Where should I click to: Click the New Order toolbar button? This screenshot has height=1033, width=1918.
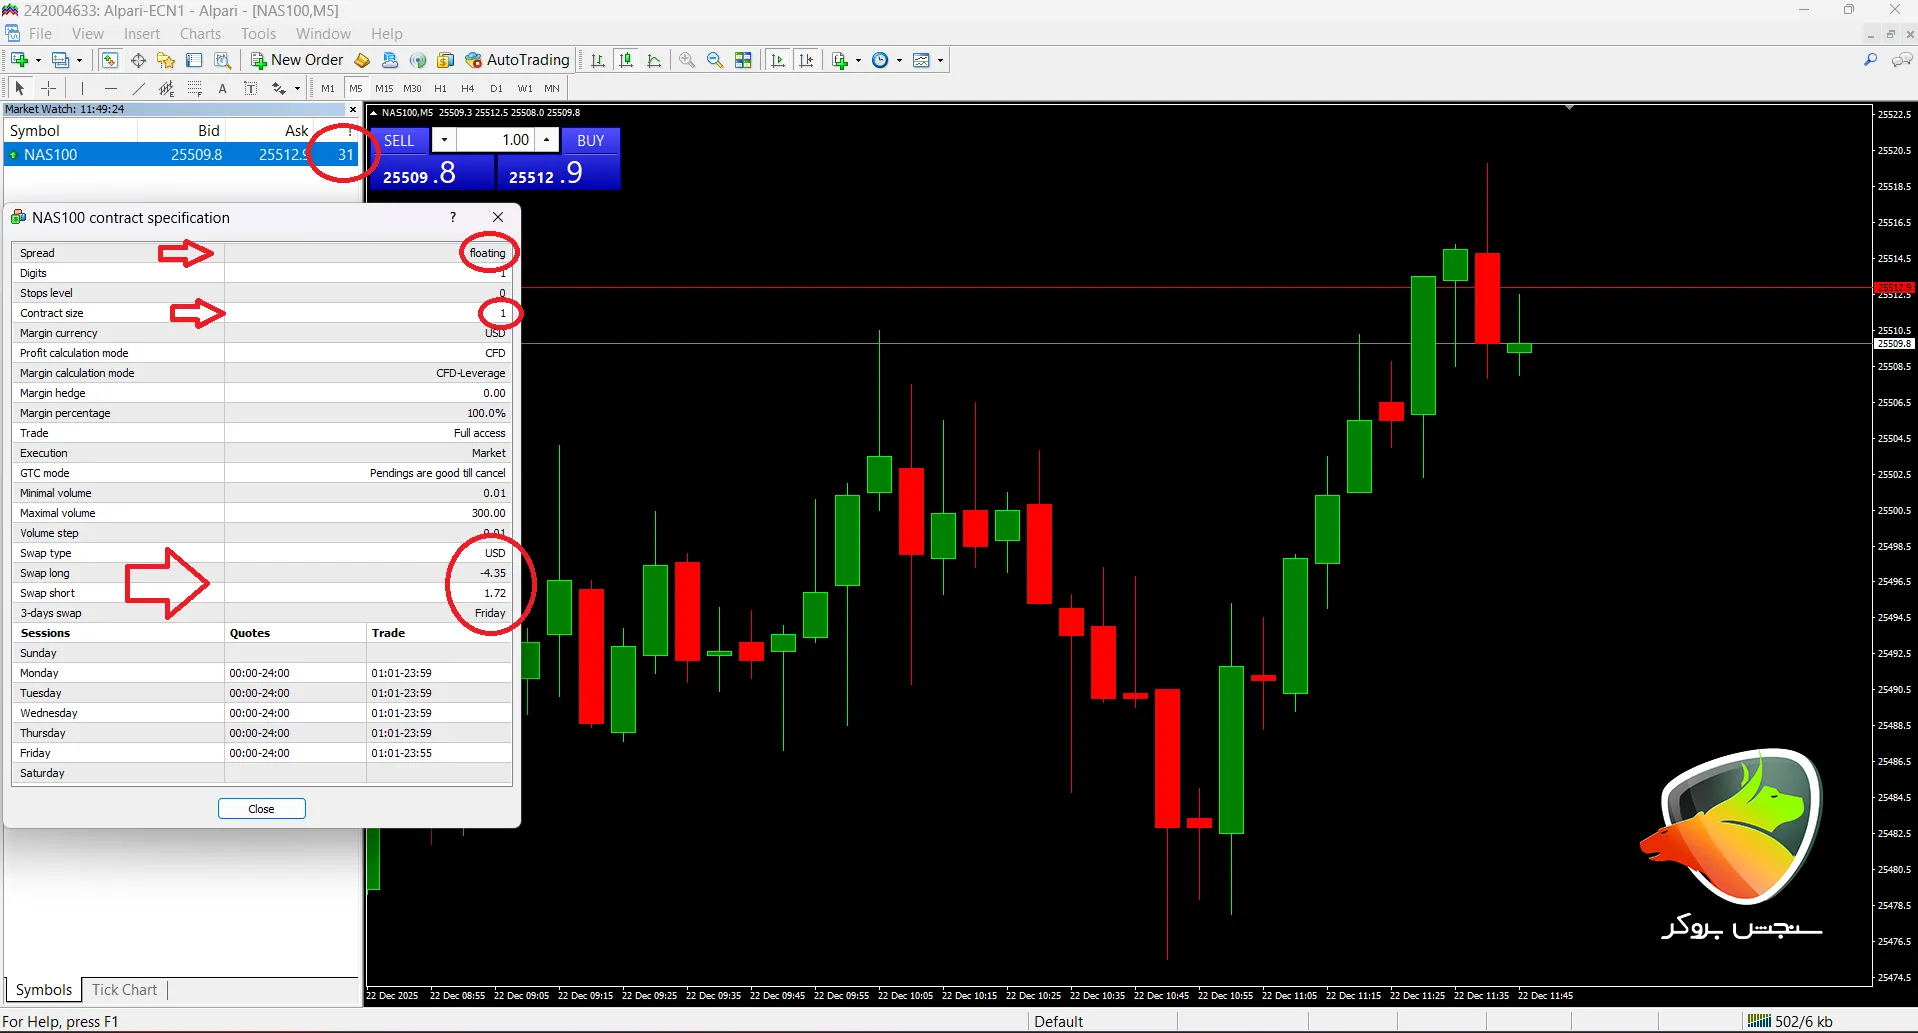coord(297,60)
